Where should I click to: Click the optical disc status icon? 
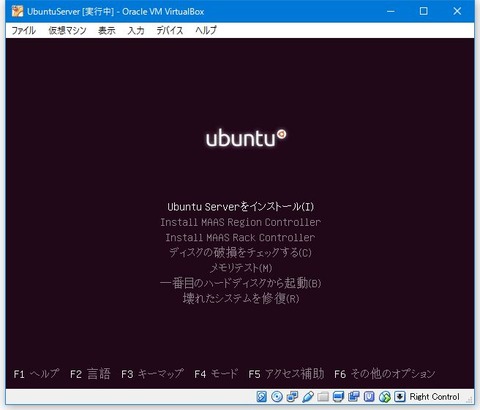(277, 397)
